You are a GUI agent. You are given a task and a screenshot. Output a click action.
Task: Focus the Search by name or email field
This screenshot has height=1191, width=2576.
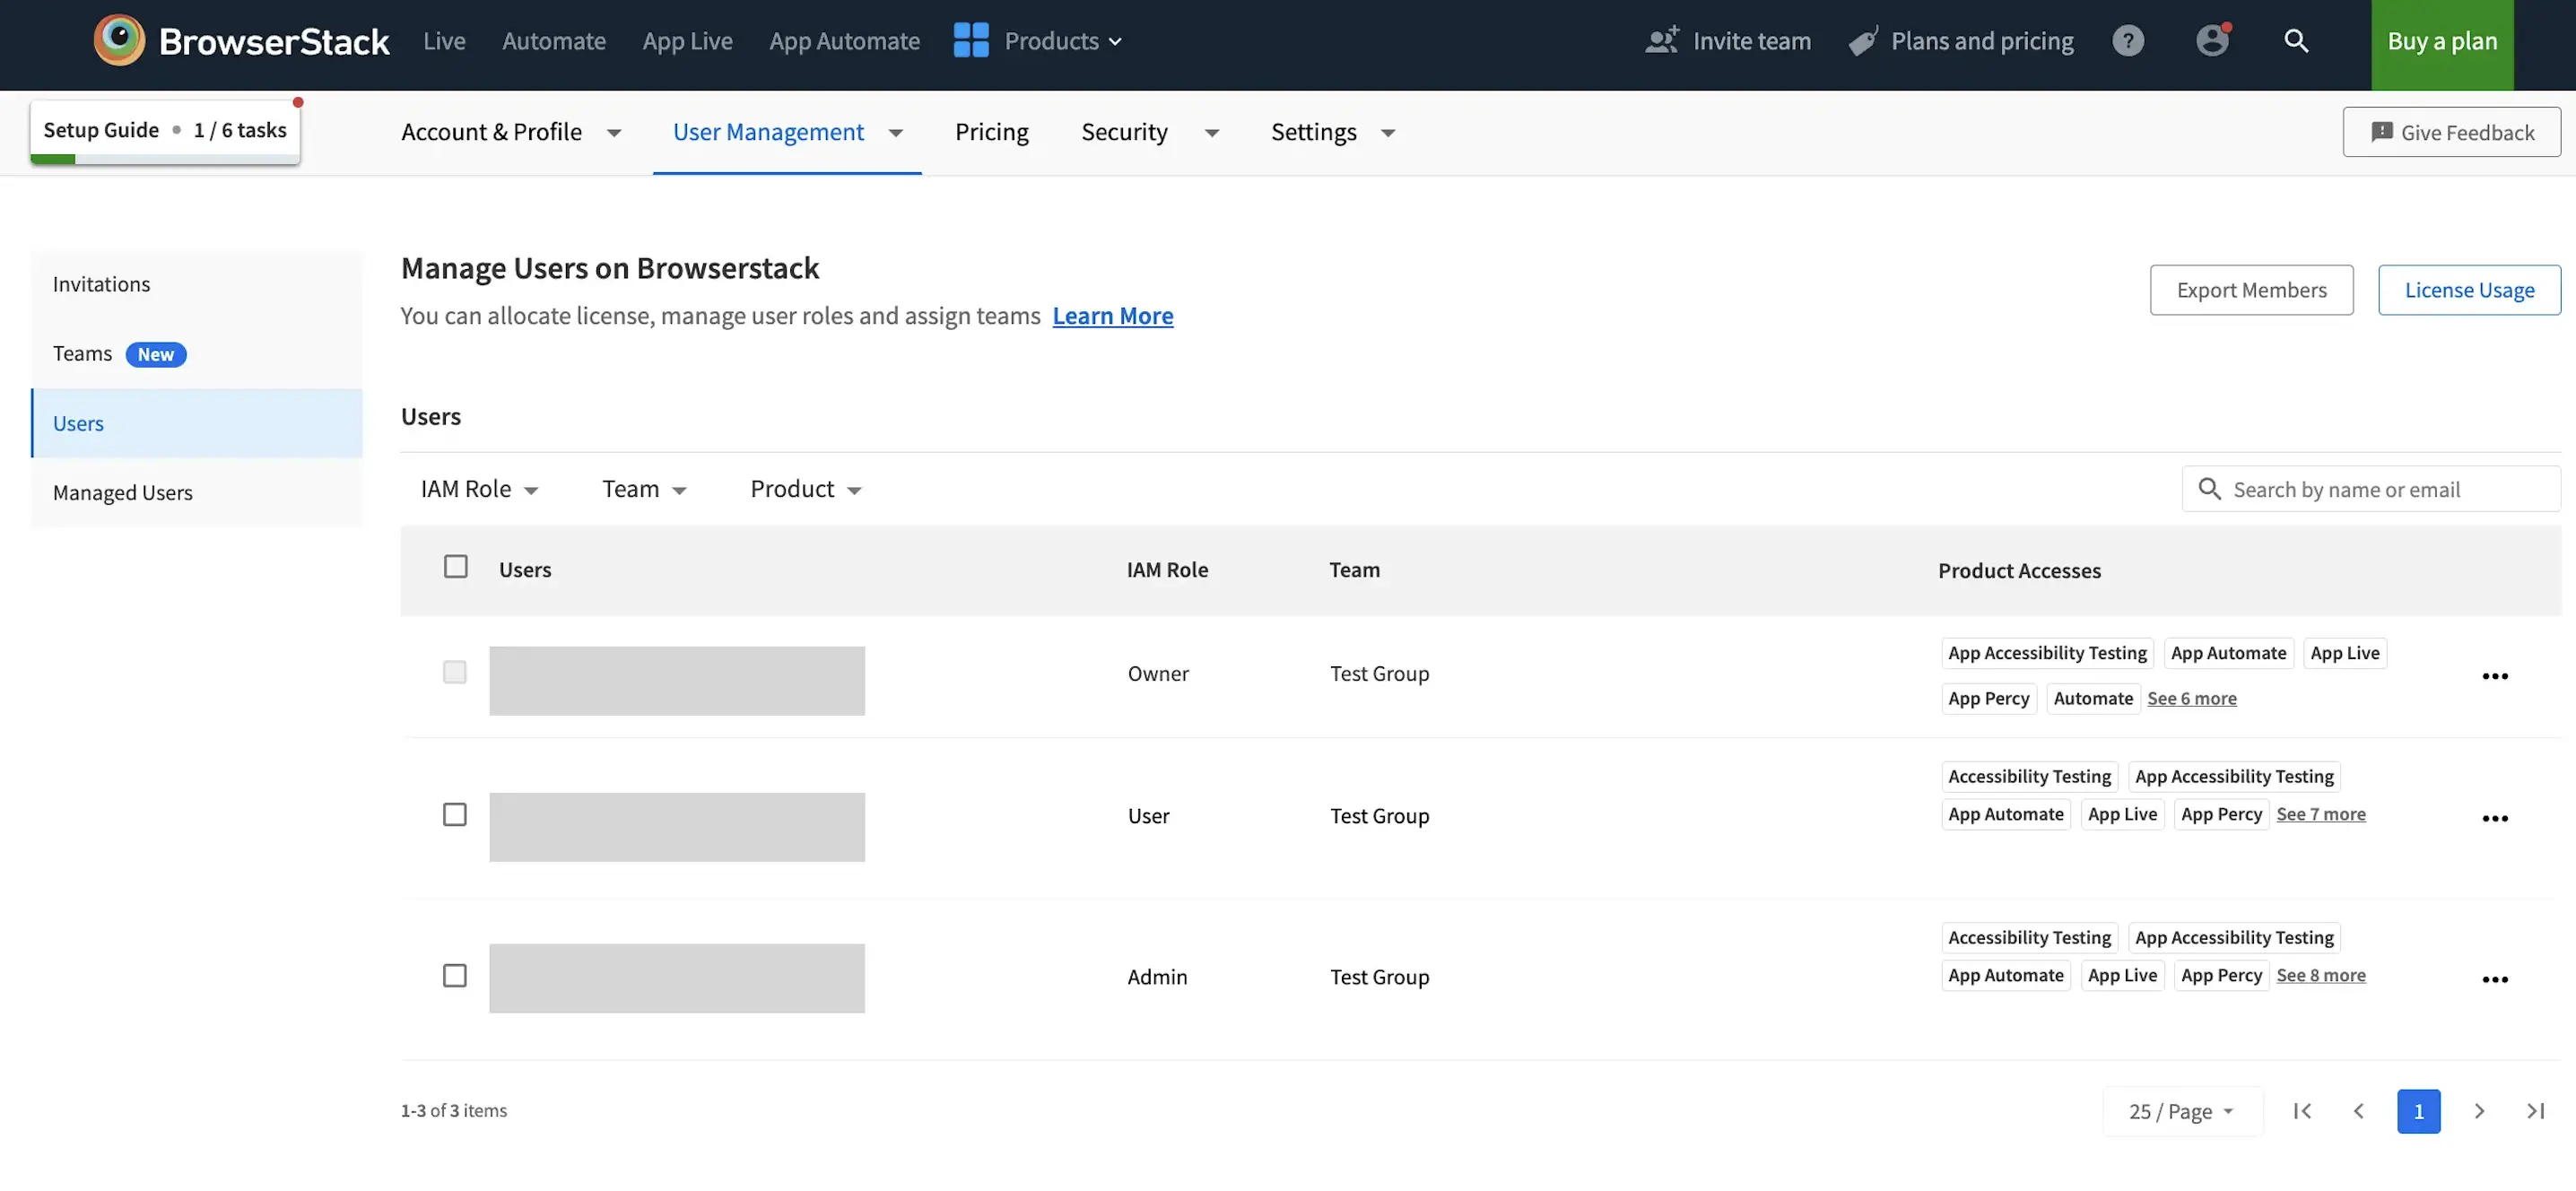[x=2371, y=489]
